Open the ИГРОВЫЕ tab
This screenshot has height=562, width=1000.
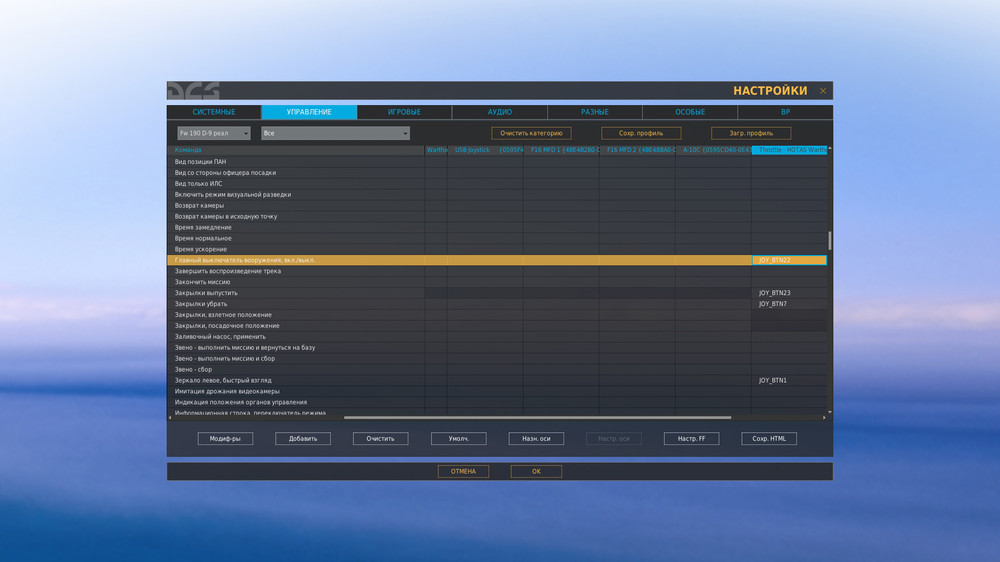(404, 112)
